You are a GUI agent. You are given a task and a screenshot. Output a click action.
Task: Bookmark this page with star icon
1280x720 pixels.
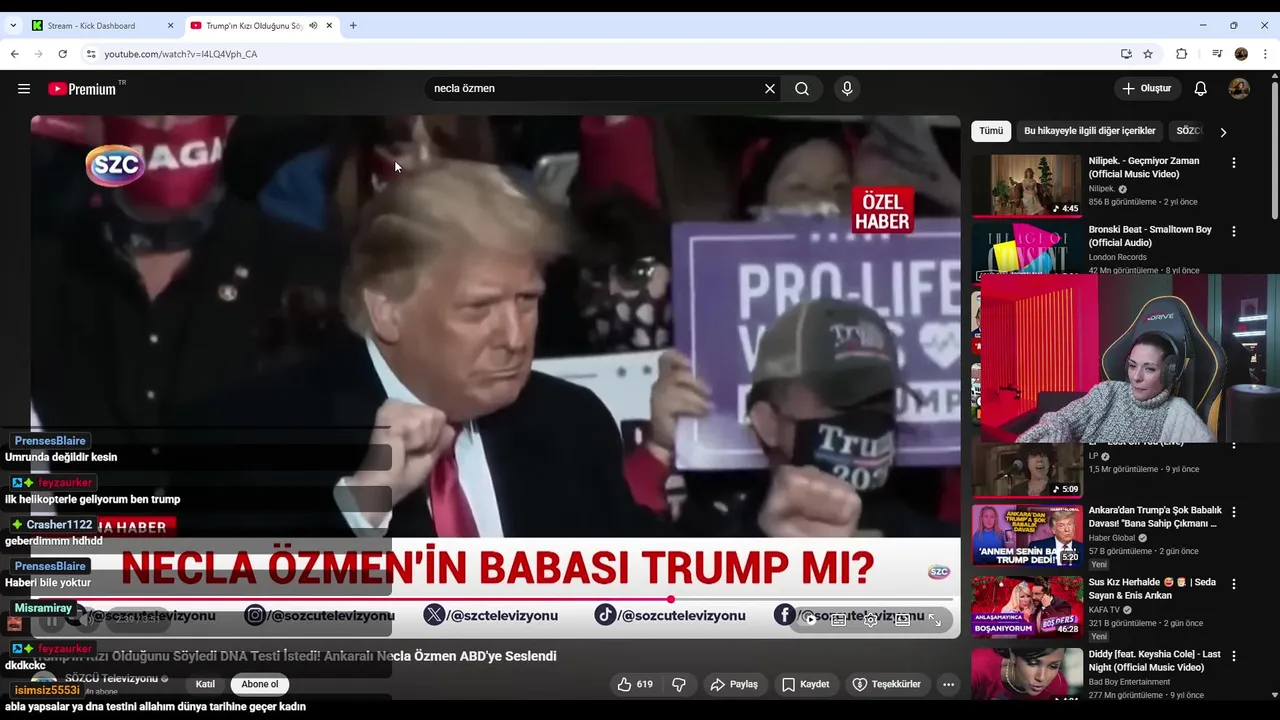pyautogui.click(x=1148, y=54)
